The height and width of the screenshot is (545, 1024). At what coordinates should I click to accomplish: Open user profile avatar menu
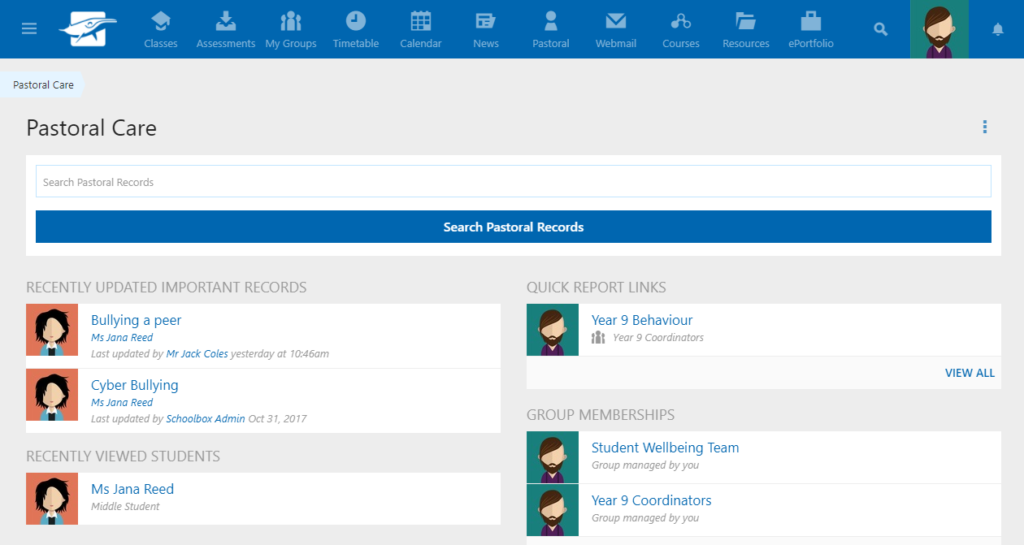click(x=939, y=29)
